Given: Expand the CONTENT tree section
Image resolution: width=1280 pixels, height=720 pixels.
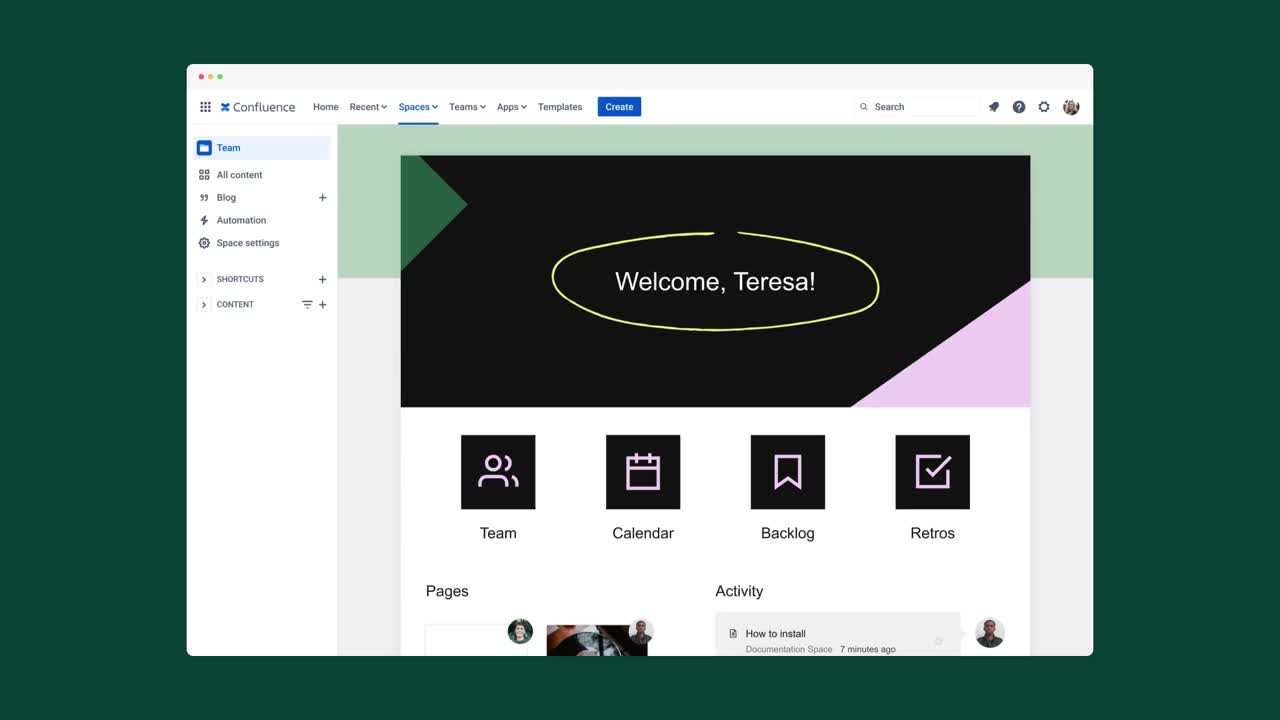Looking at the screenshot, I should pyautogui.click(x=204, y=304).
